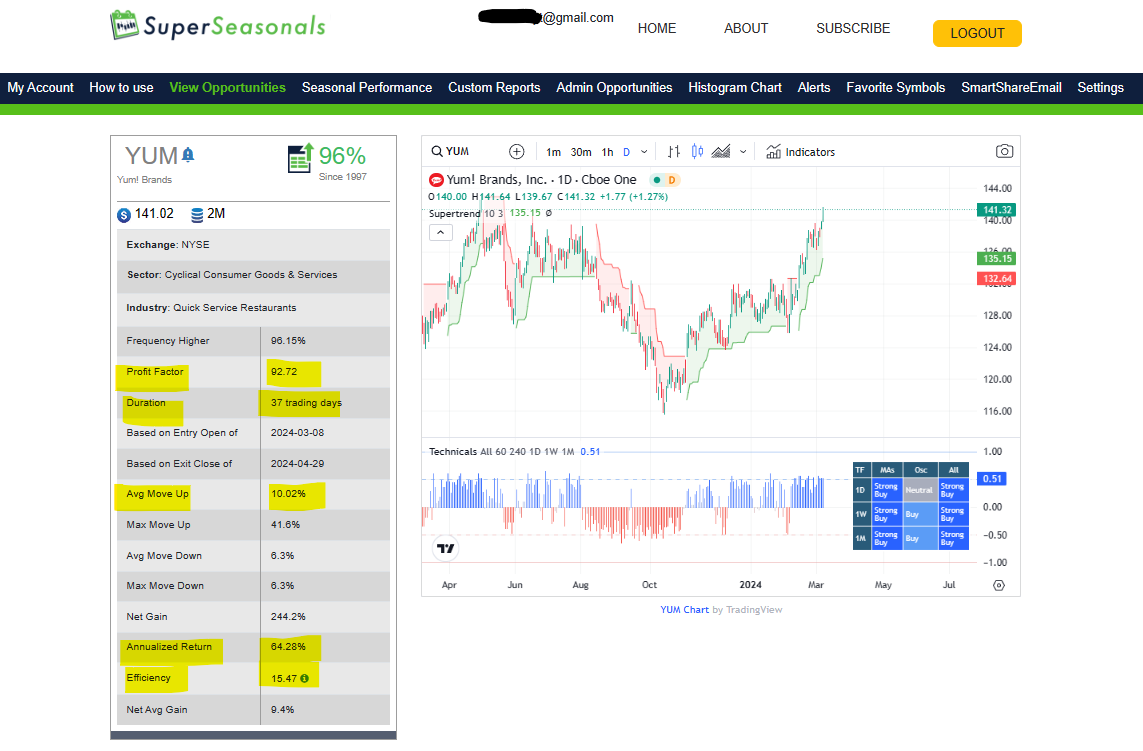Click the red 132.64 price label
This screenshot has height=751, width=1143.
996,279
